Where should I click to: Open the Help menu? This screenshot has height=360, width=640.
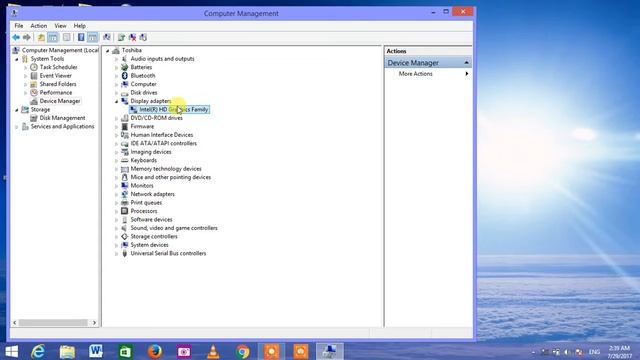coord(80,26)
